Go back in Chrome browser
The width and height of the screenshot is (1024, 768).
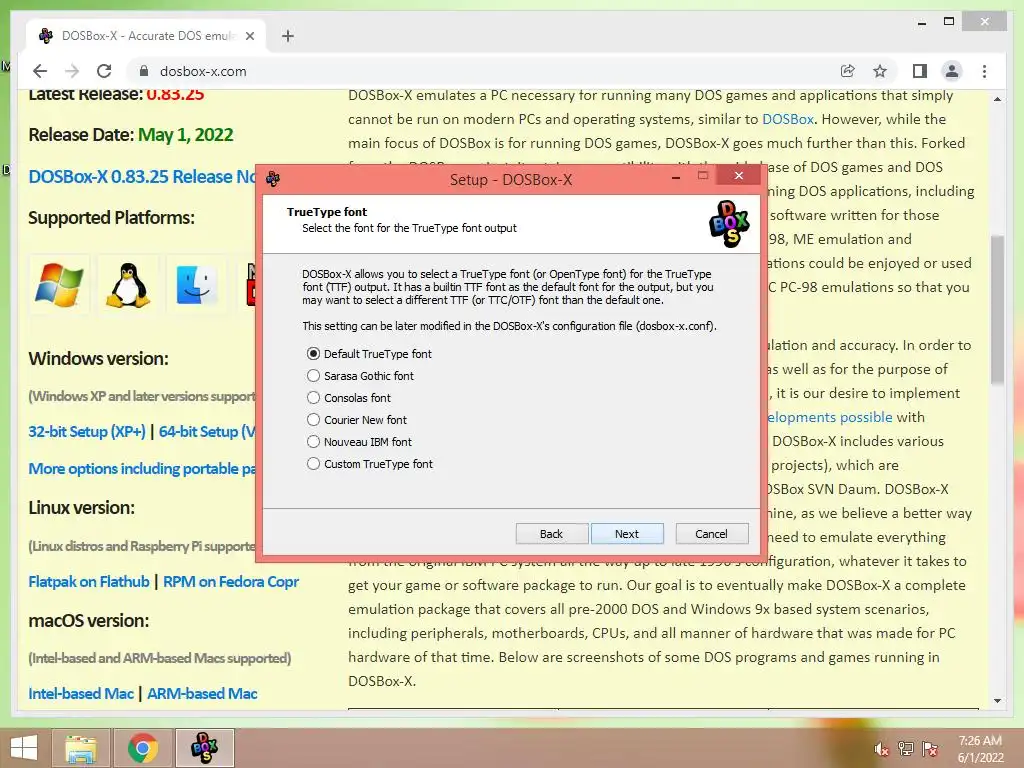tap(40, 71)
